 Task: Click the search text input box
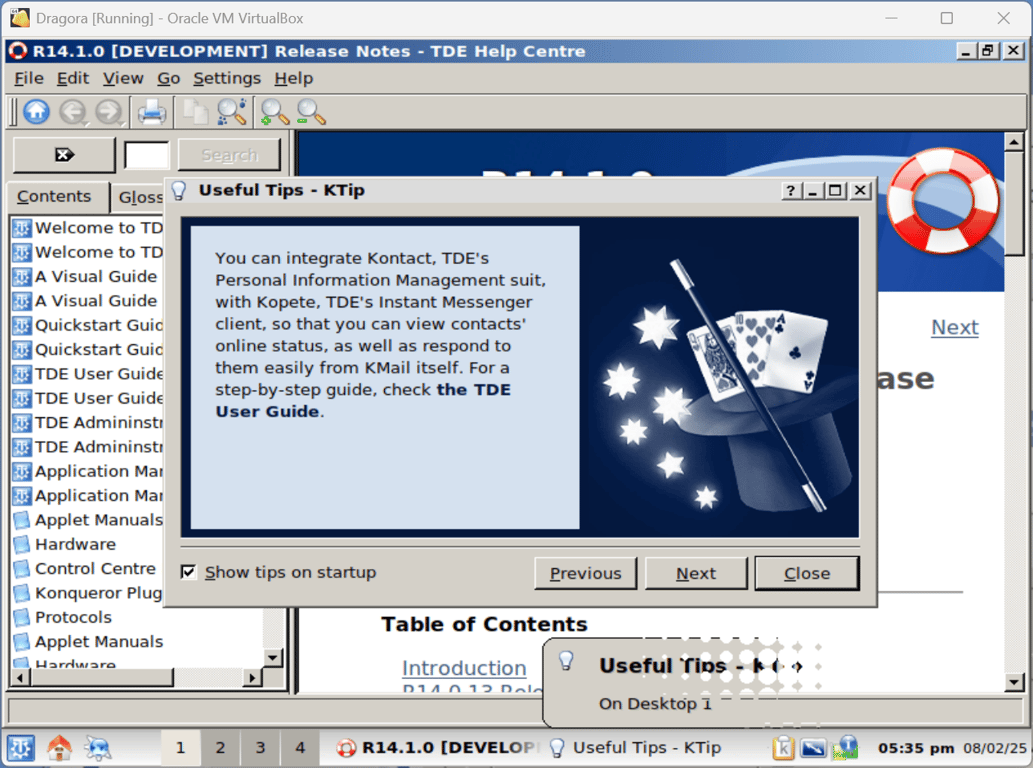point(146,155)
